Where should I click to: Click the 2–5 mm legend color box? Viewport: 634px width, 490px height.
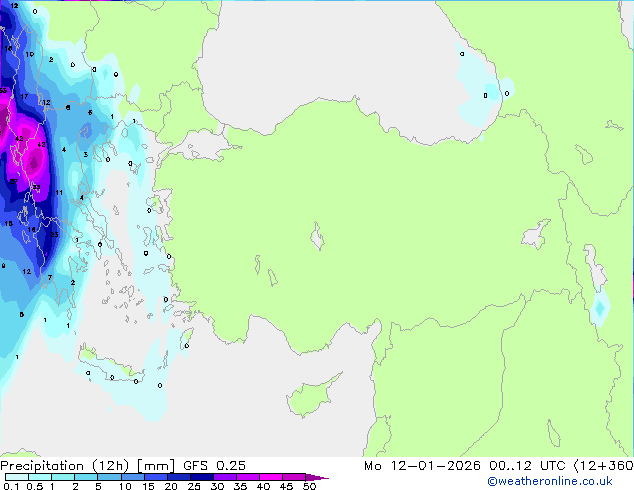(x=86, y=477)
